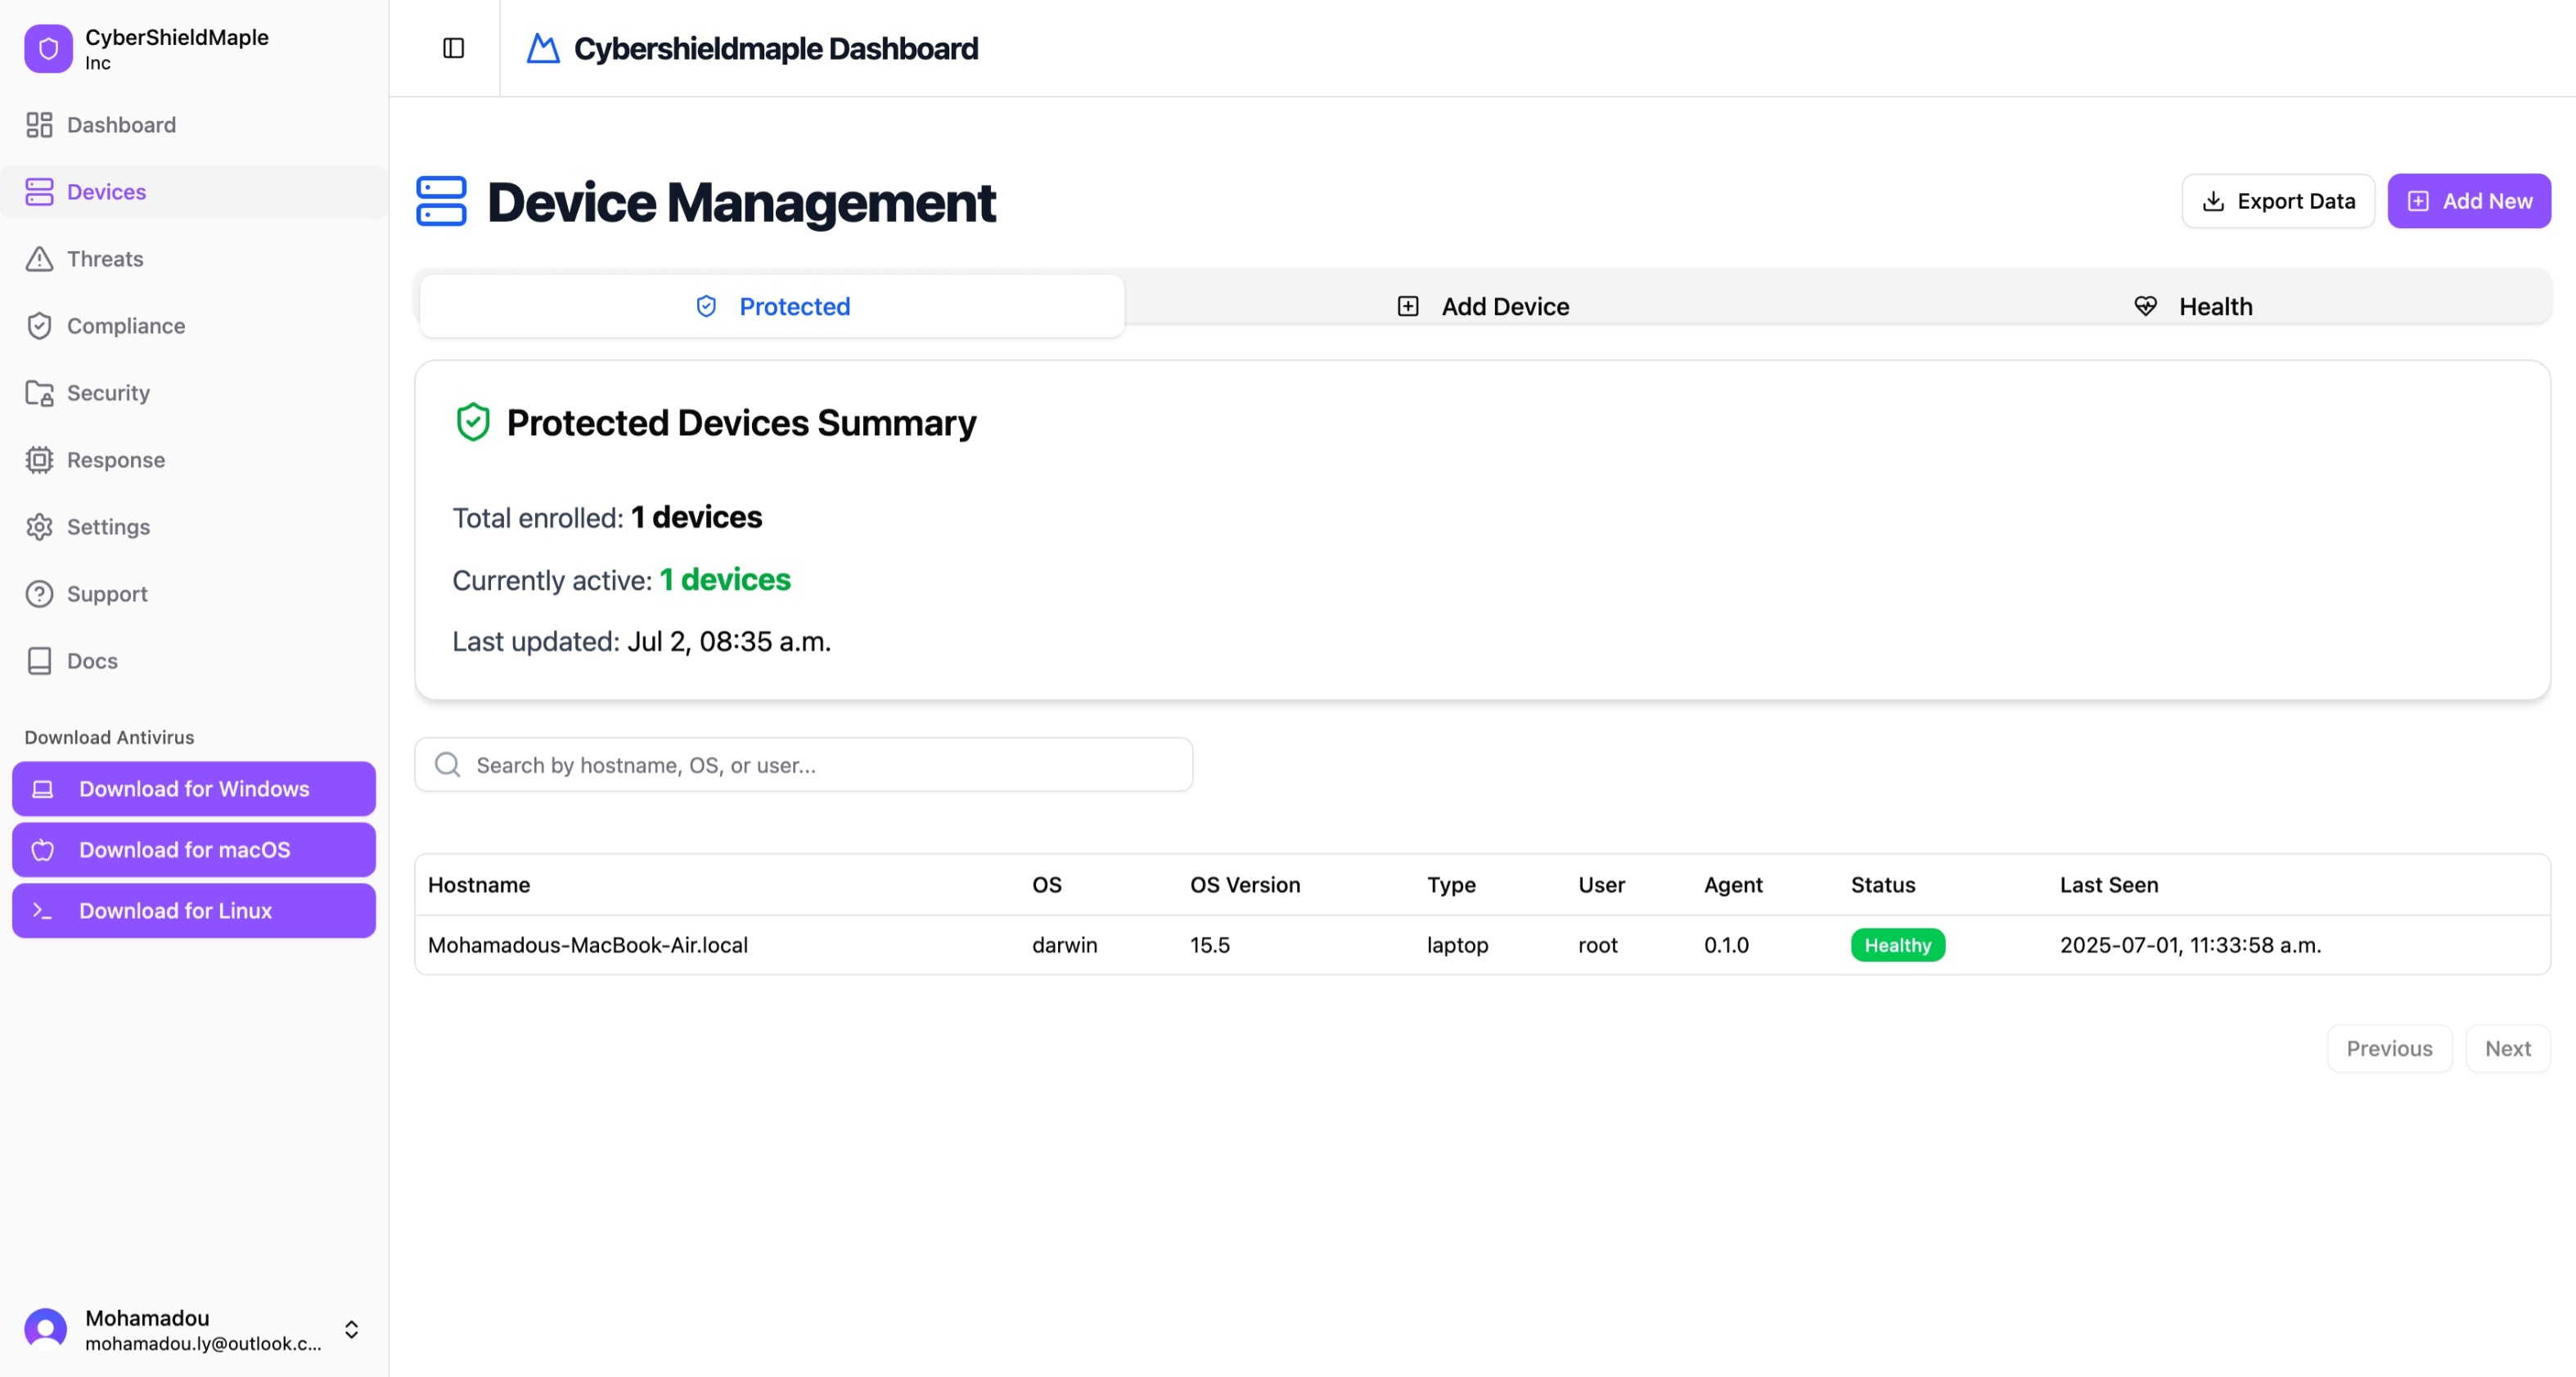The width and height of the screenshot is (2576, 1377).
Task: Click the Export Data button
Action: click(x=2277, y=201)
